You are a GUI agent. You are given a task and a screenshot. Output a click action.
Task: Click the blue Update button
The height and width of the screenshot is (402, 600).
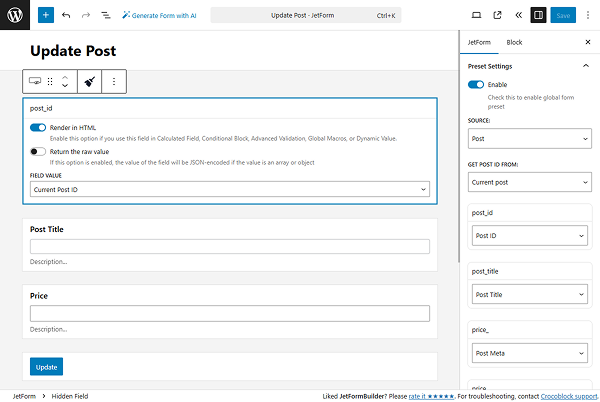click(46, 367)
